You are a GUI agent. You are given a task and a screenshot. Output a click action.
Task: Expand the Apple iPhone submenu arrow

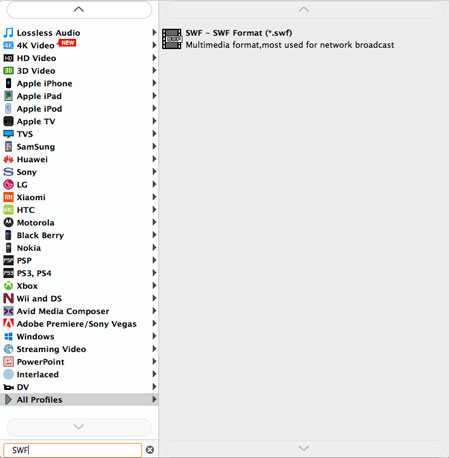pyautogui.click(x=154, y=83)
